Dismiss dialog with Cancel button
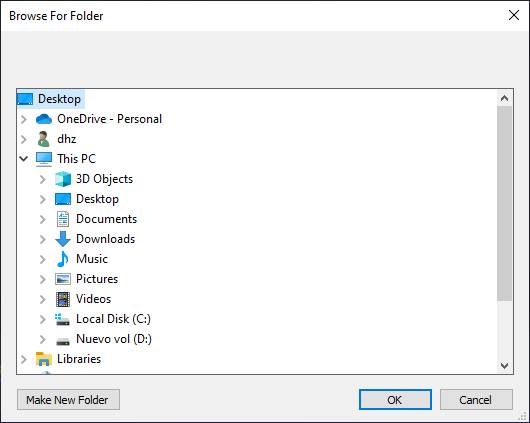 coord(476,400)
